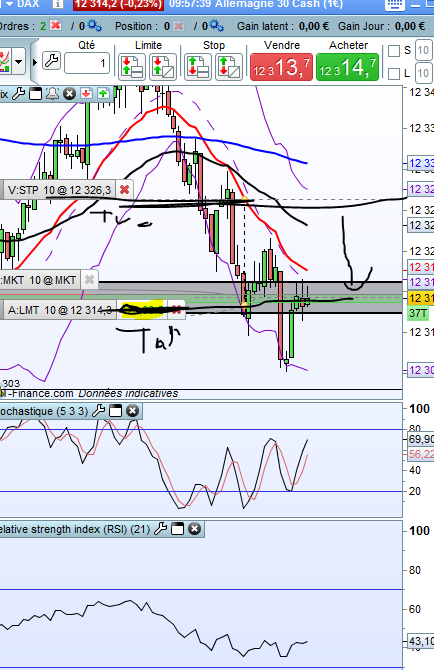Open Stochastique indicator wrench settings
Image resolution: width=434 pixels, height=670 pixels.
coord(98,411)
